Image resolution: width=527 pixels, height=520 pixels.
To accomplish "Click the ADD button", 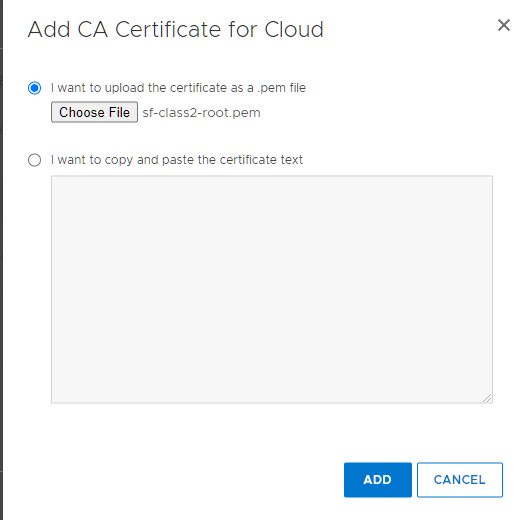I will (378, 480).
